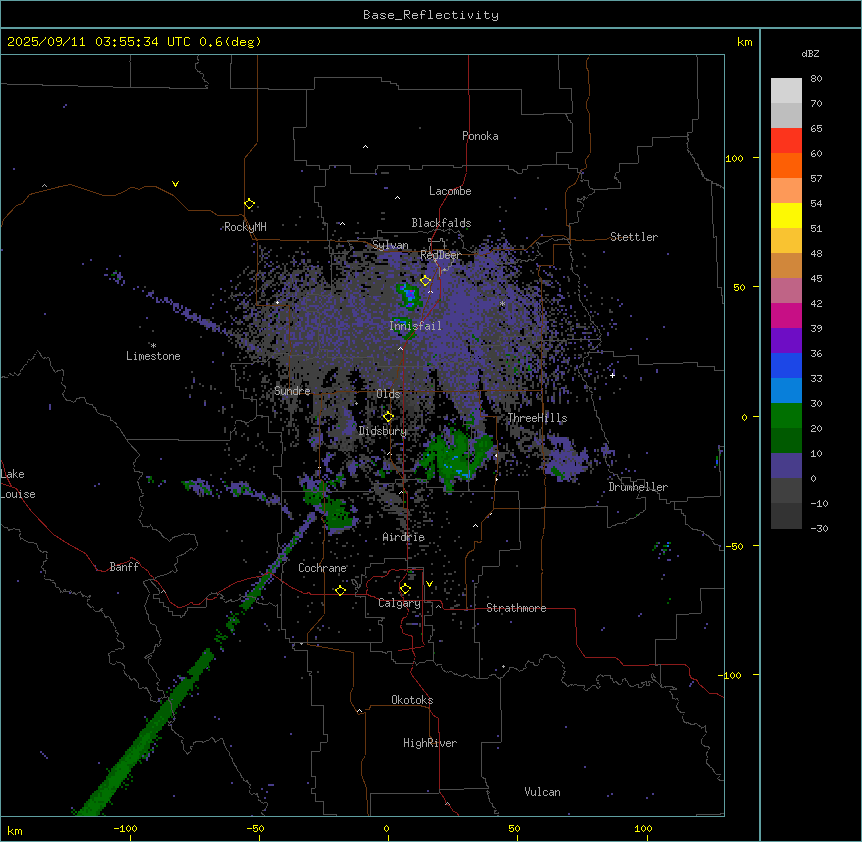The height and width of the screenshot is (842, 862).
Task: Click the Strathmore label
Action: (x=516, y=608)
